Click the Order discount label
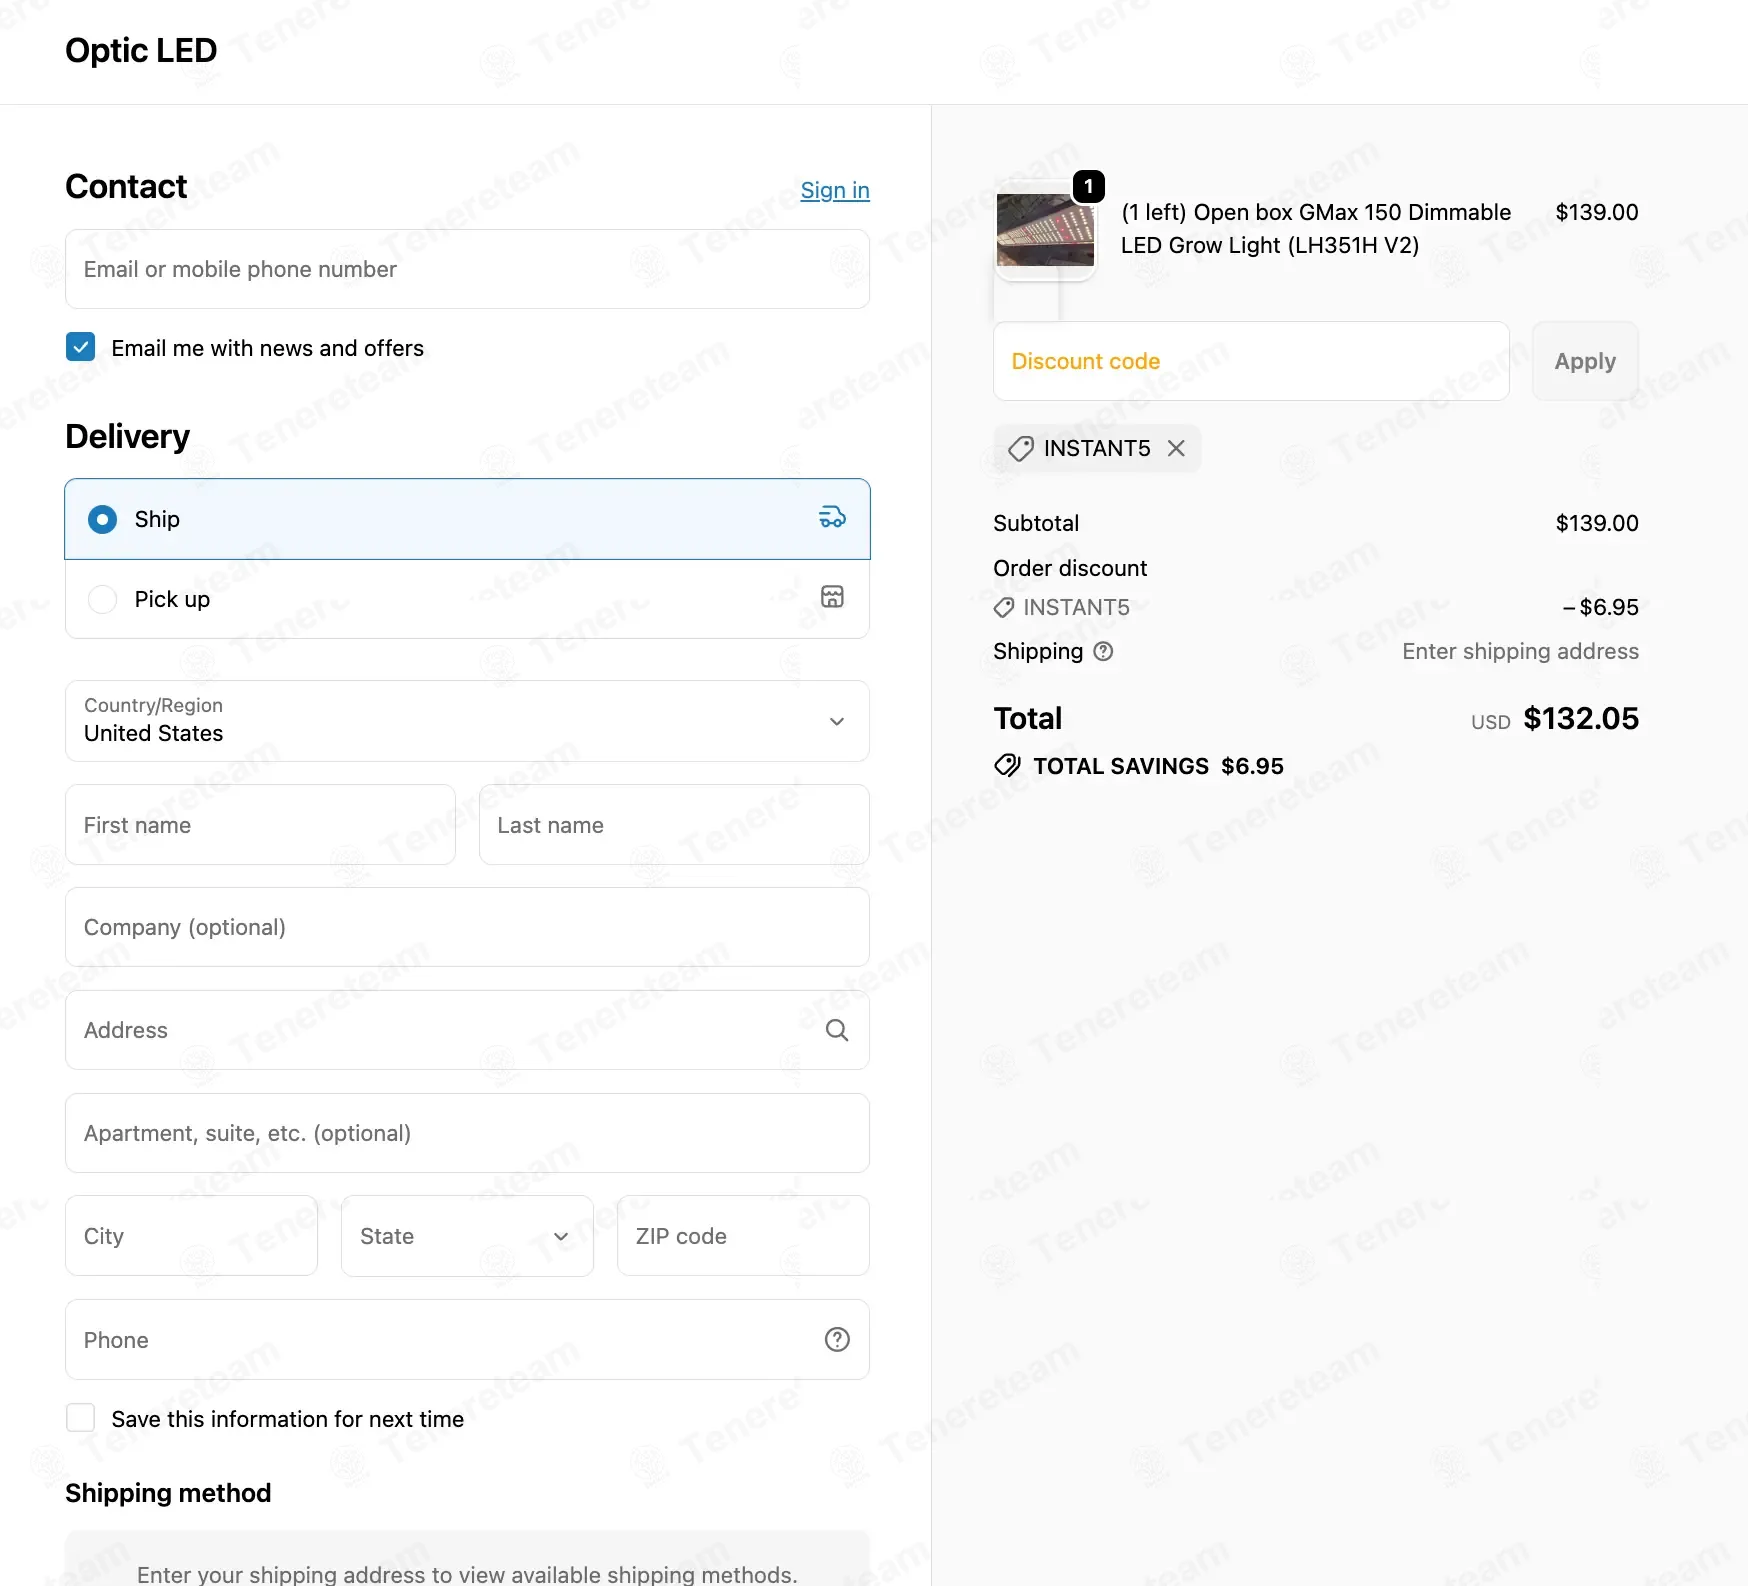The height and width of the screenshot is (1586, 1748). 1070,568
